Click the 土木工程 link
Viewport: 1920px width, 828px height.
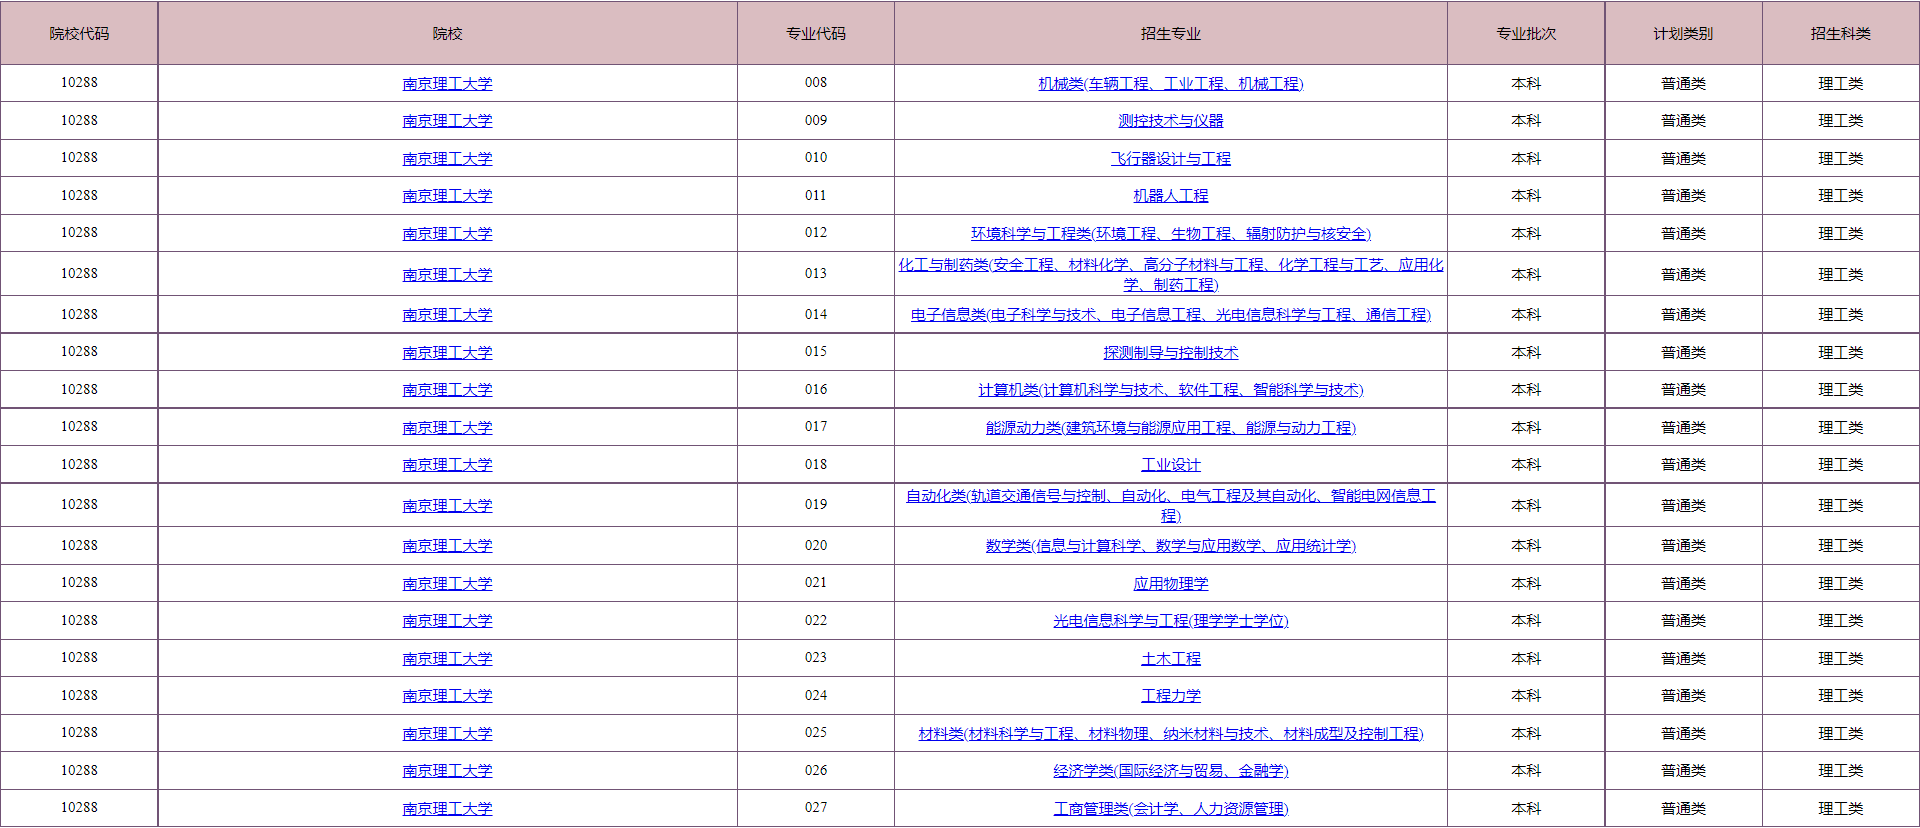tap(1170, 659)
